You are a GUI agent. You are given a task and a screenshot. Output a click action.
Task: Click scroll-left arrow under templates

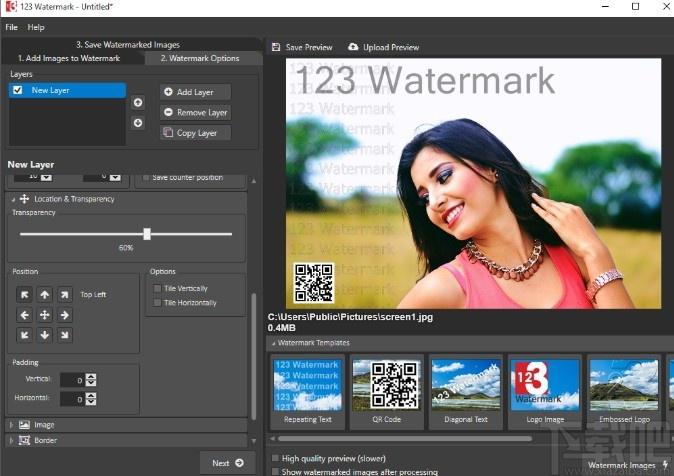tap(273, 439)
